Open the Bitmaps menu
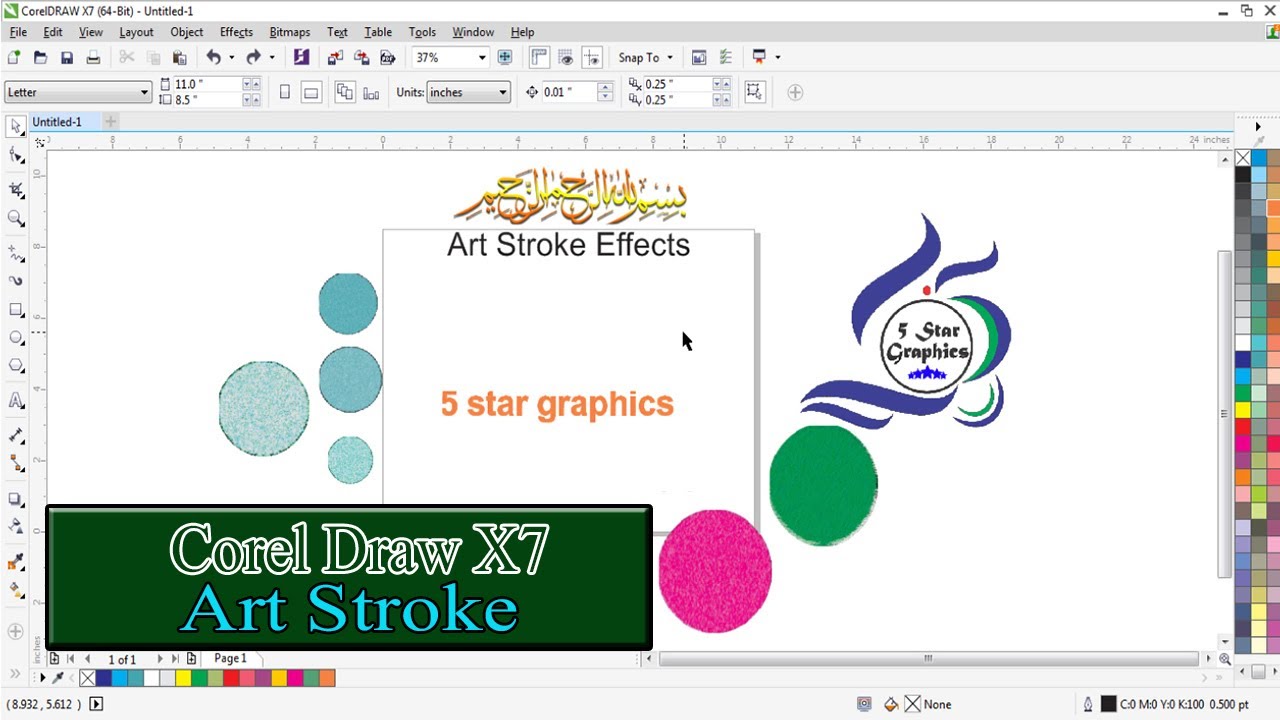 click(290, 32)
